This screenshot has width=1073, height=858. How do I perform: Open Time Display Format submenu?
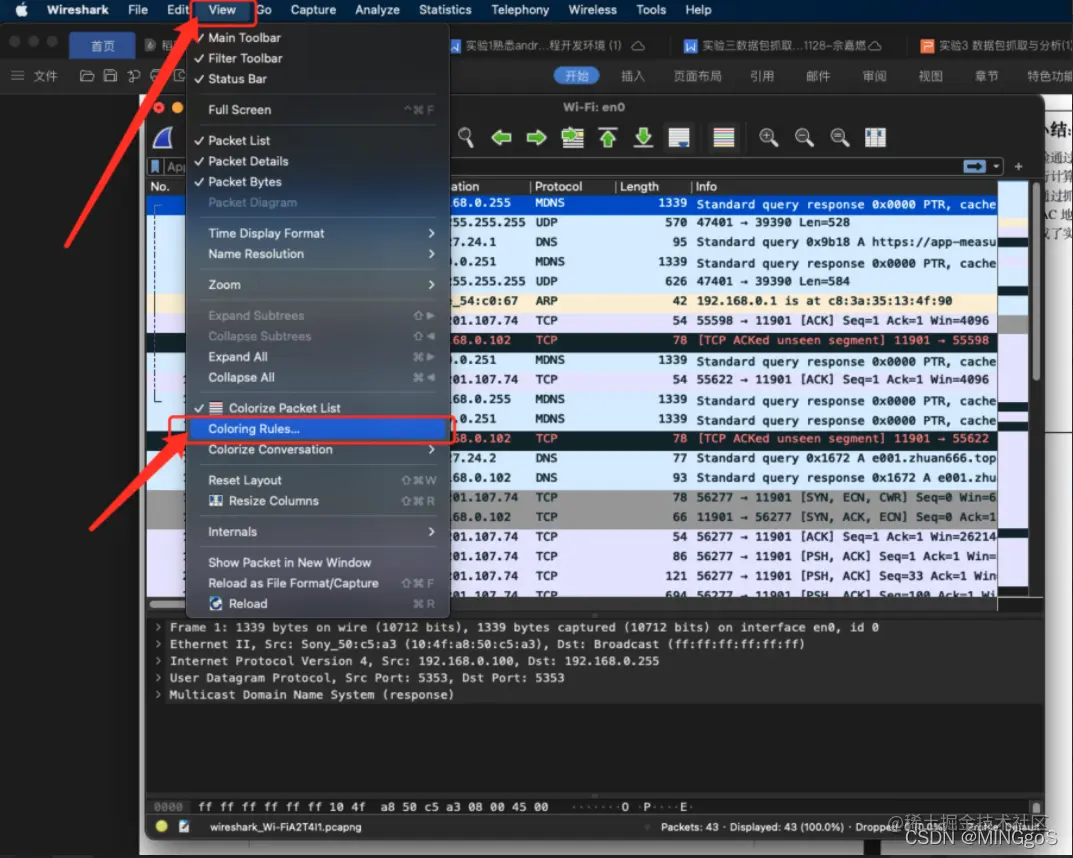tap(318, 233)
